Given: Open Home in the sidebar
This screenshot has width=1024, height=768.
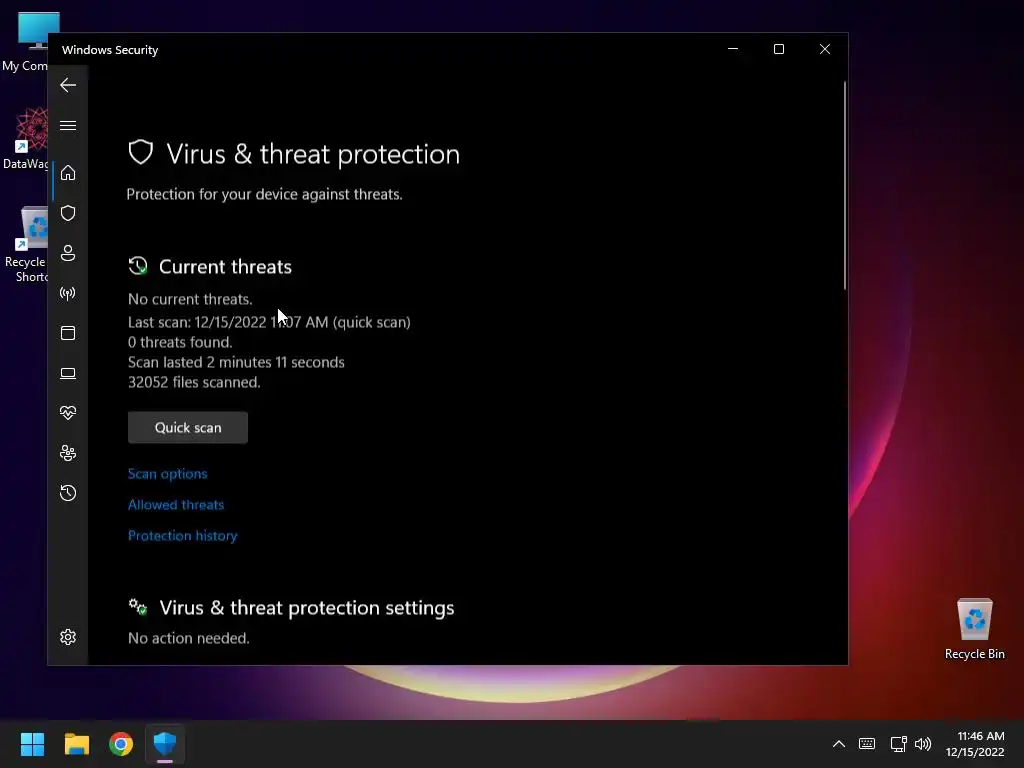Looking at the screenshot, I should [x=68, y=173].
